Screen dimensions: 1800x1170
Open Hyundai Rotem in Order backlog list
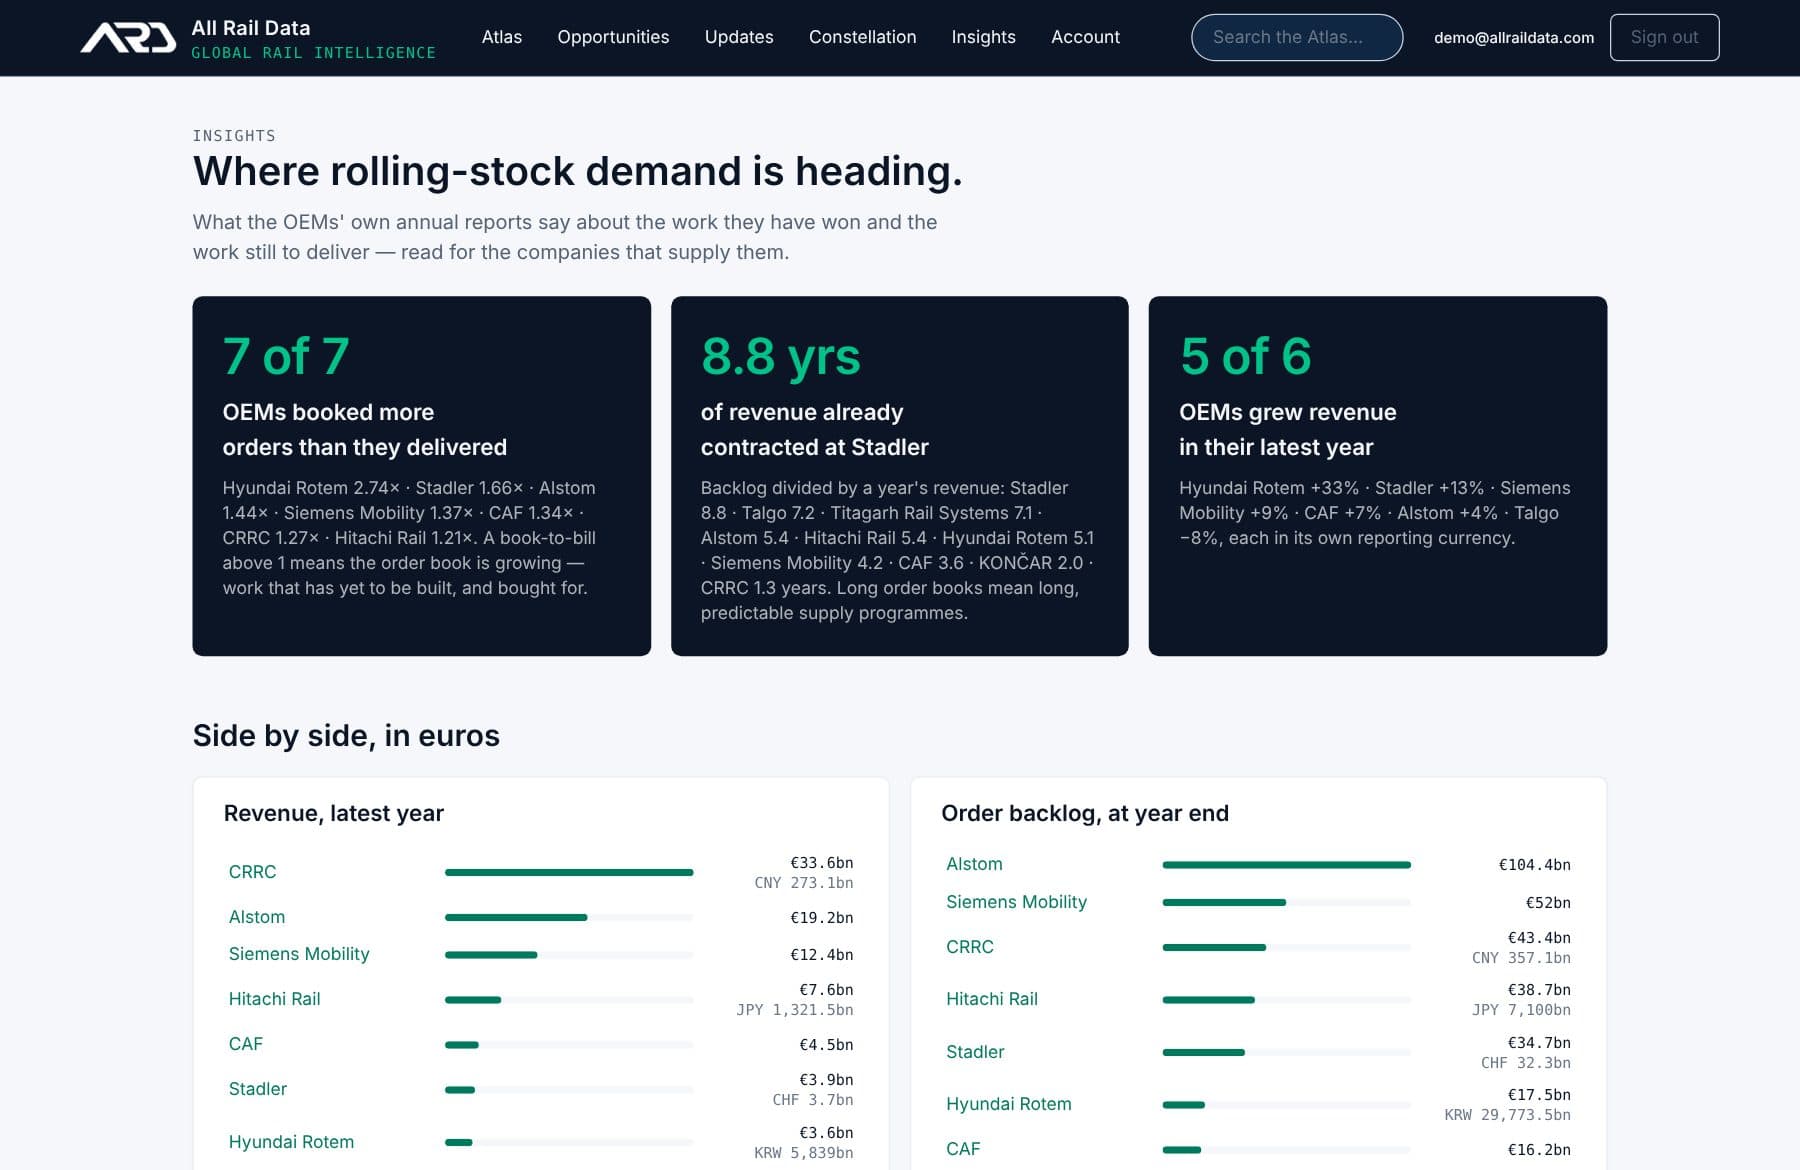tap(1008, 1104)
